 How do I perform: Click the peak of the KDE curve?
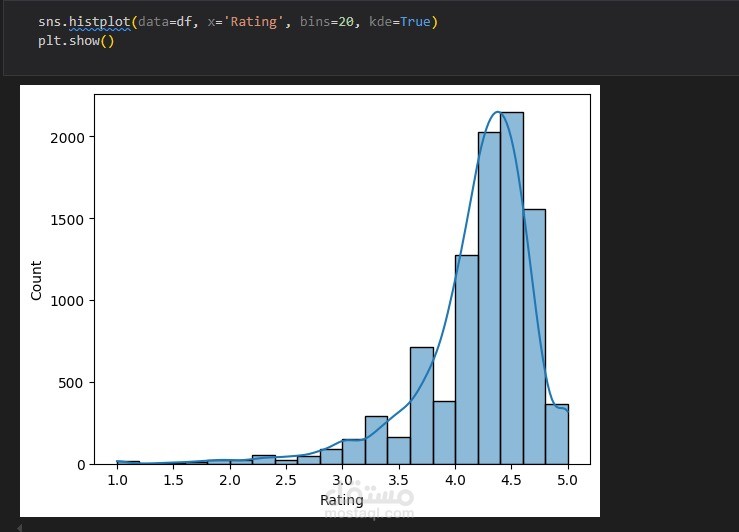pyautogui.click(x=498, y=112)
